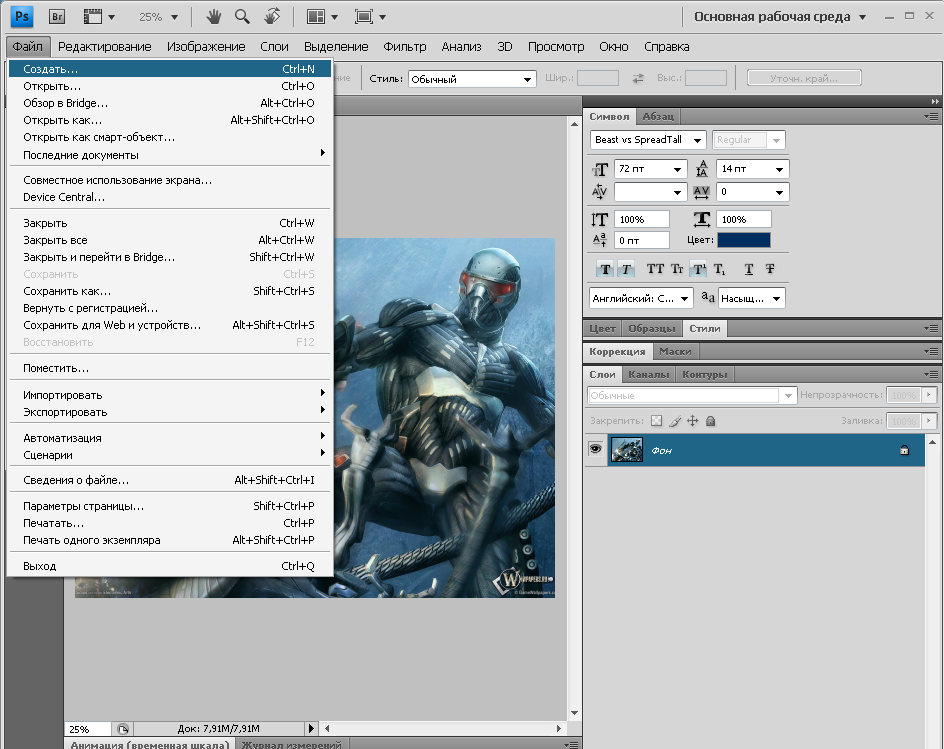Screen dimensions: 944x749
Task: Apply Strikethrough text style icon
Action: 770,269
